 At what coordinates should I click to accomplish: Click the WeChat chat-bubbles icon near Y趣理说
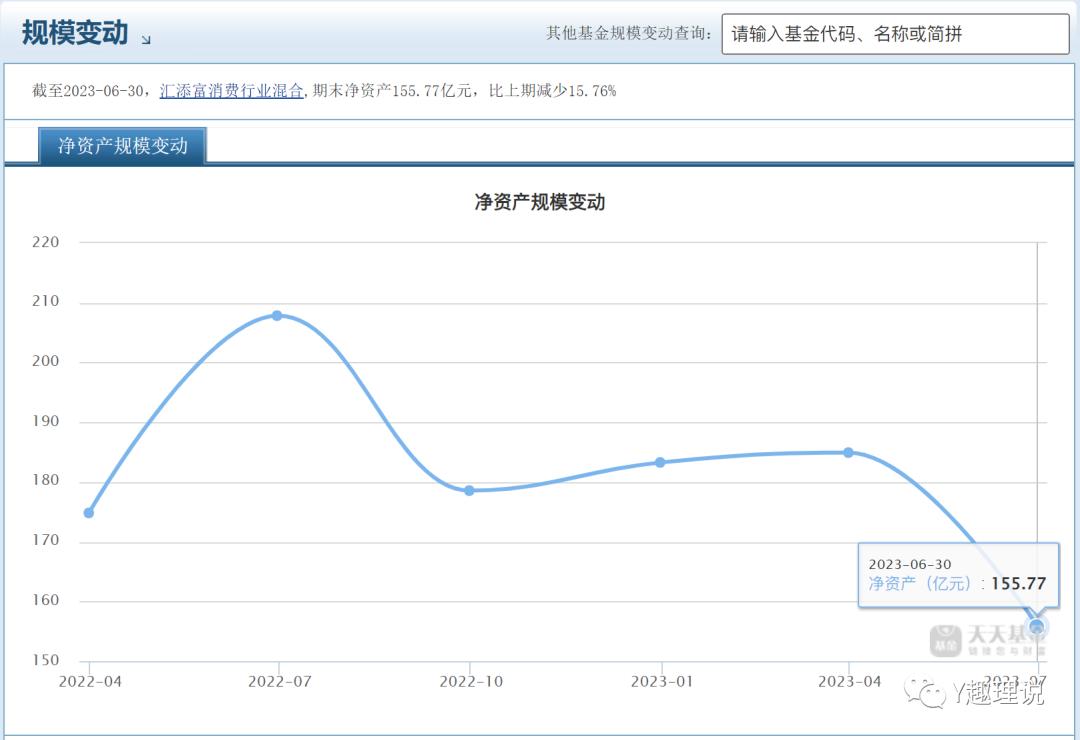(928, 690)
